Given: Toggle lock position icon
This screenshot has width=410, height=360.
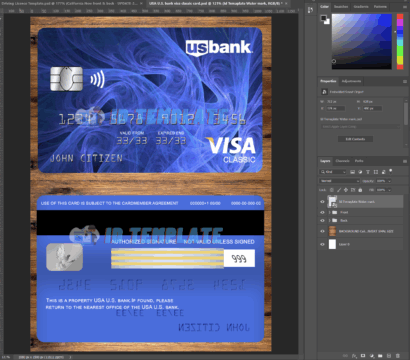Looking at the screenshot, I should point(346,190).
